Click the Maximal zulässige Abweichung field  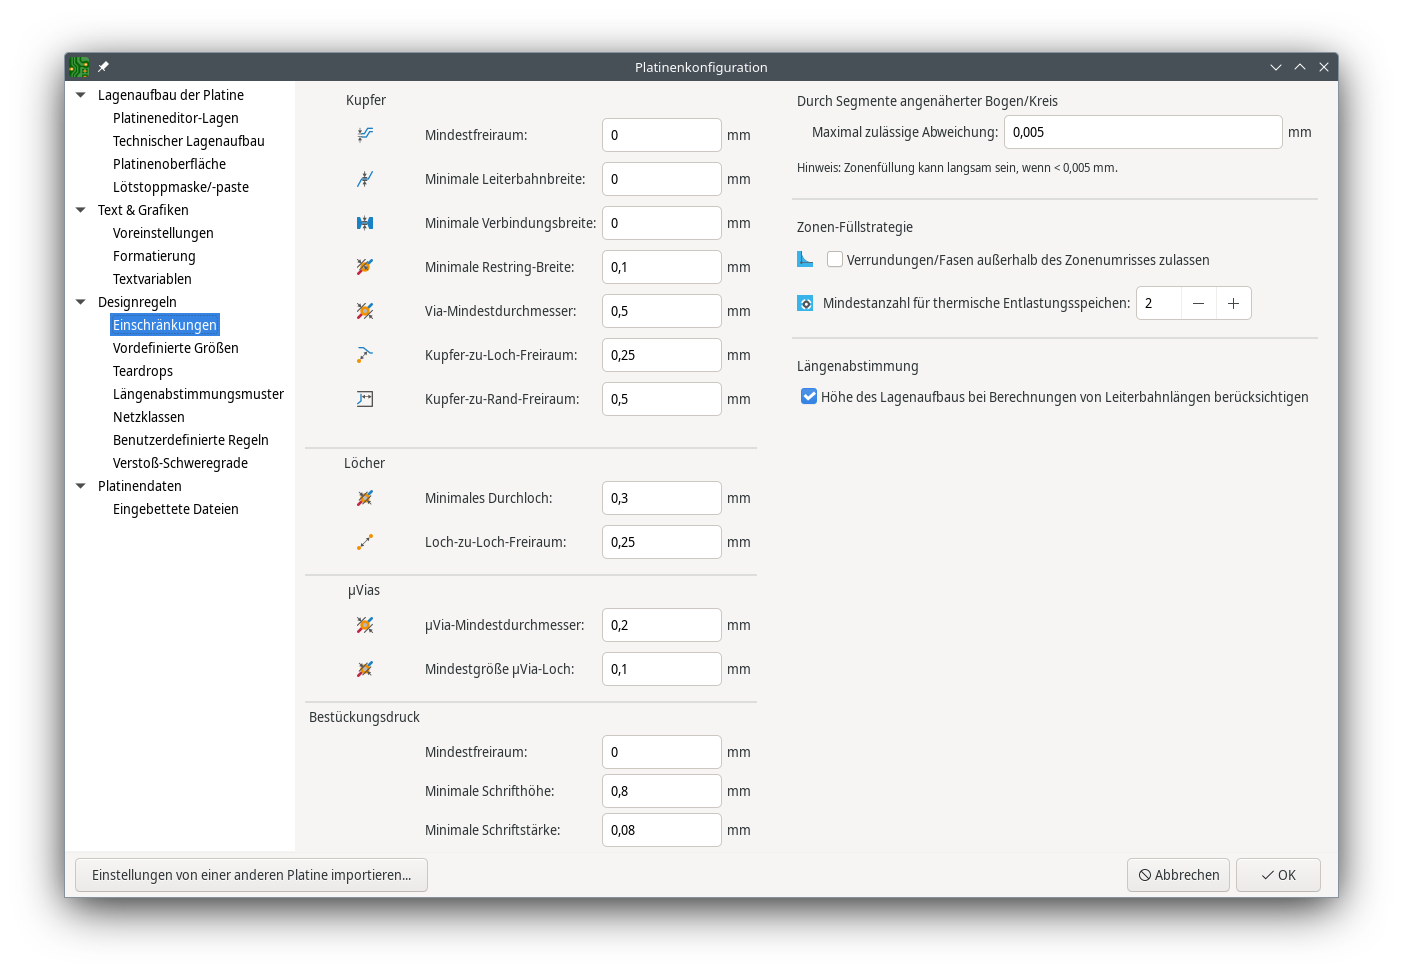coord(1142,132)
